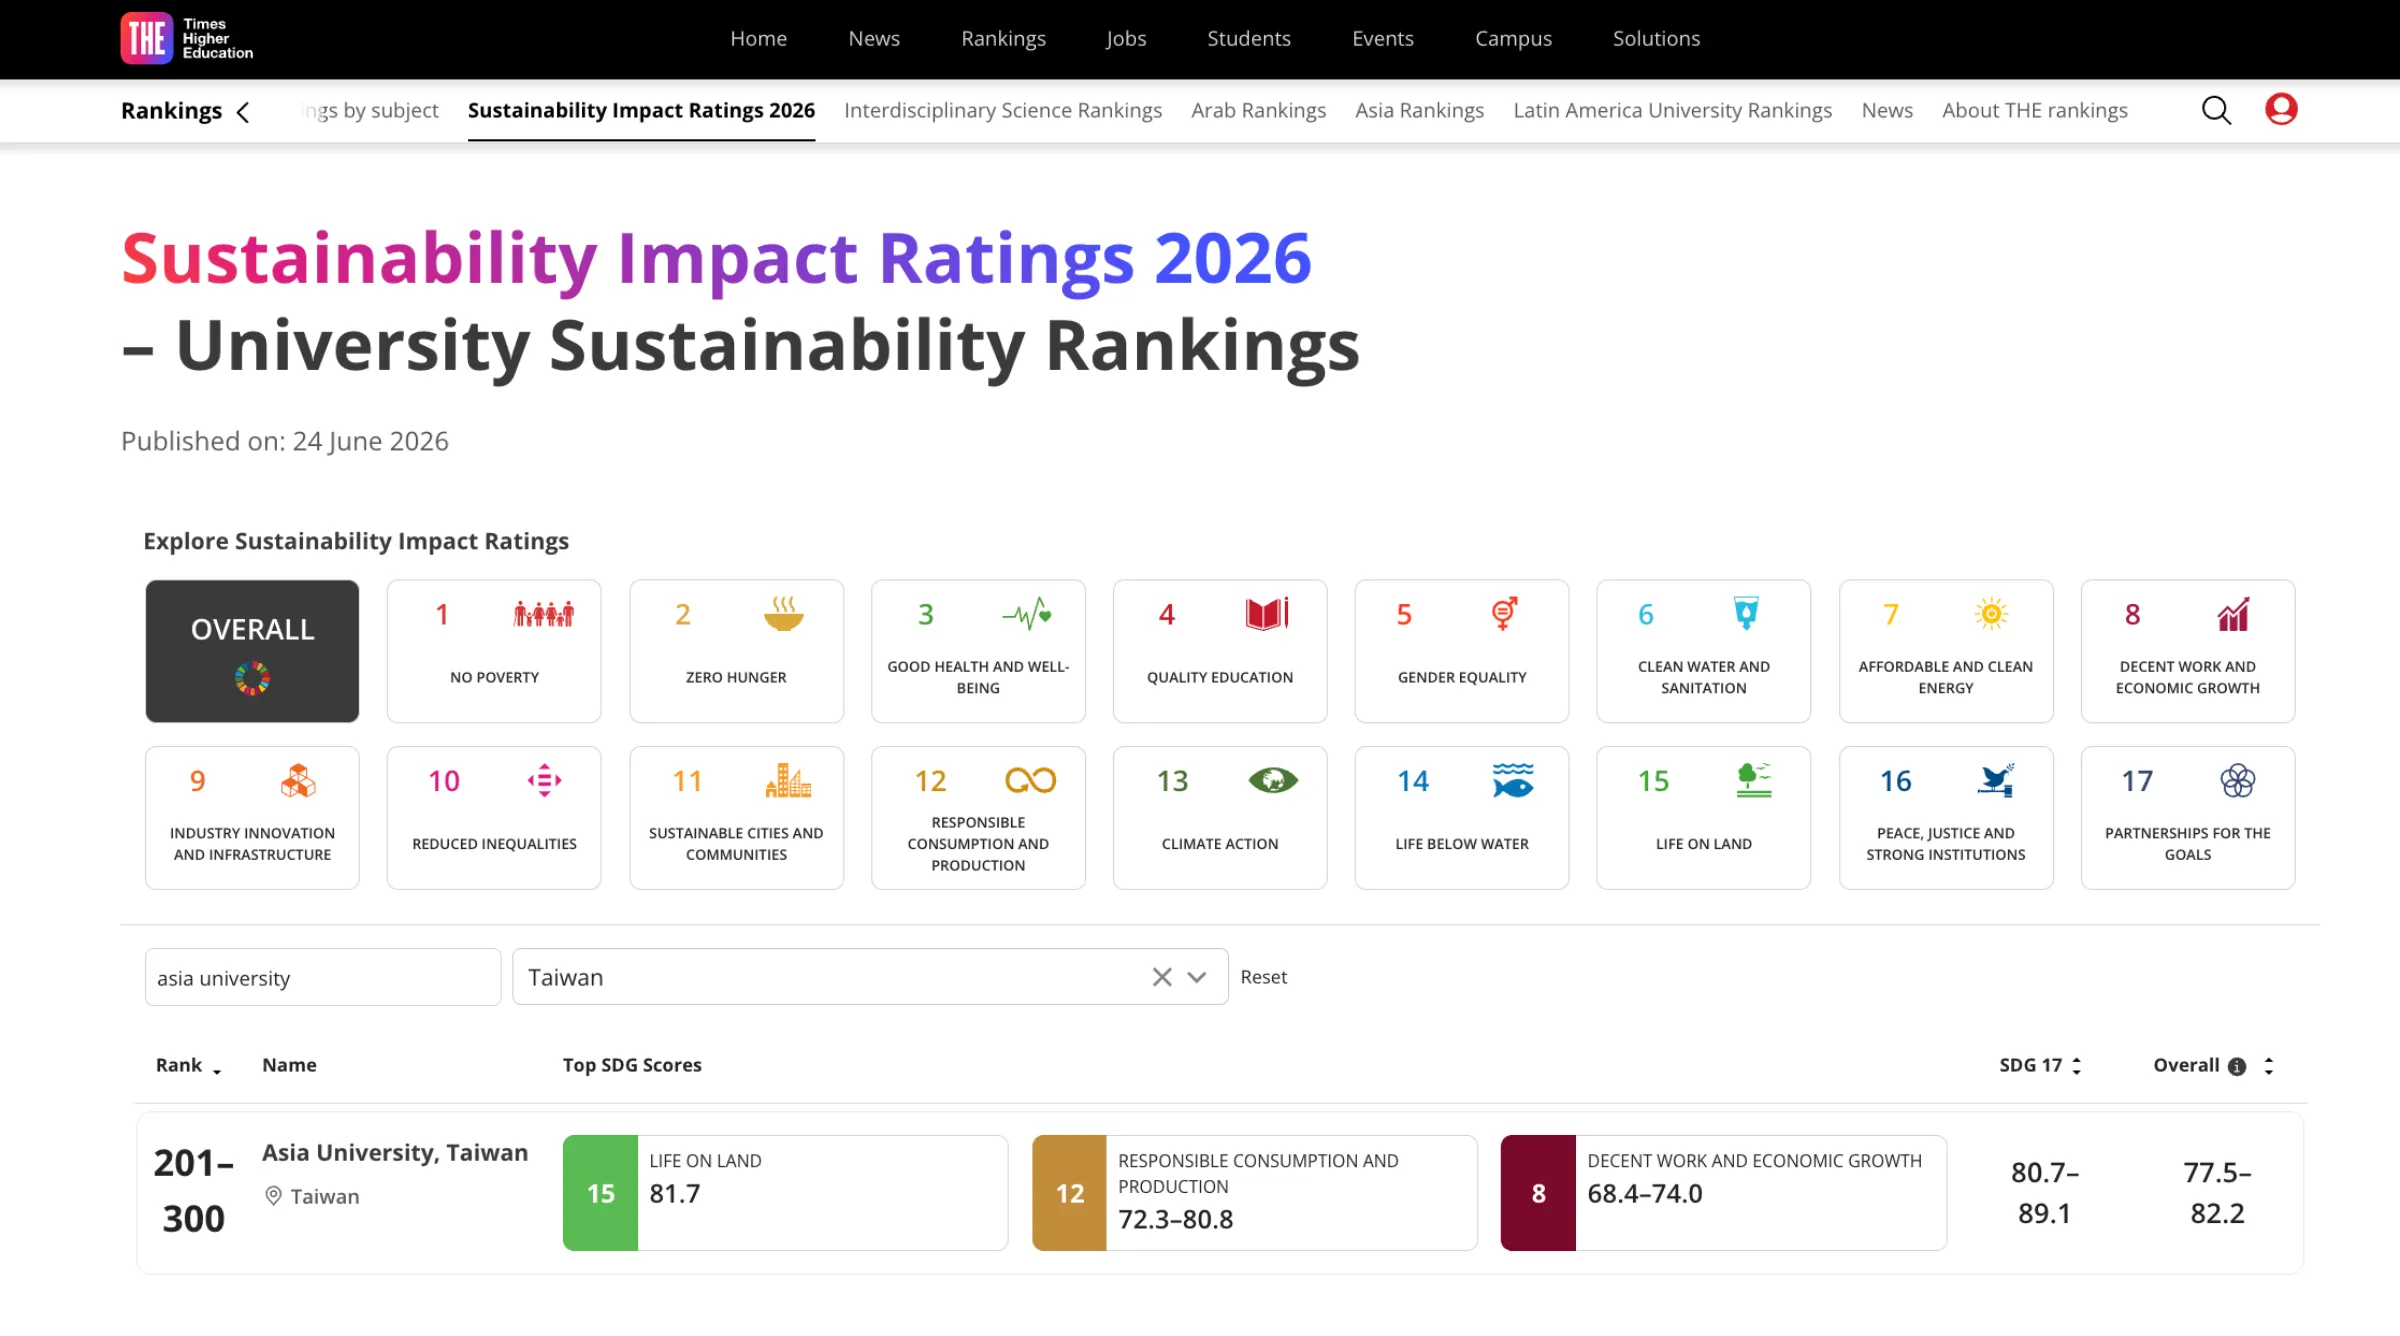This screenshot has height=1336, width=2400.
Task: Choose SDG 14 Life Below Water tile
Action: (x=1462, y=818)
